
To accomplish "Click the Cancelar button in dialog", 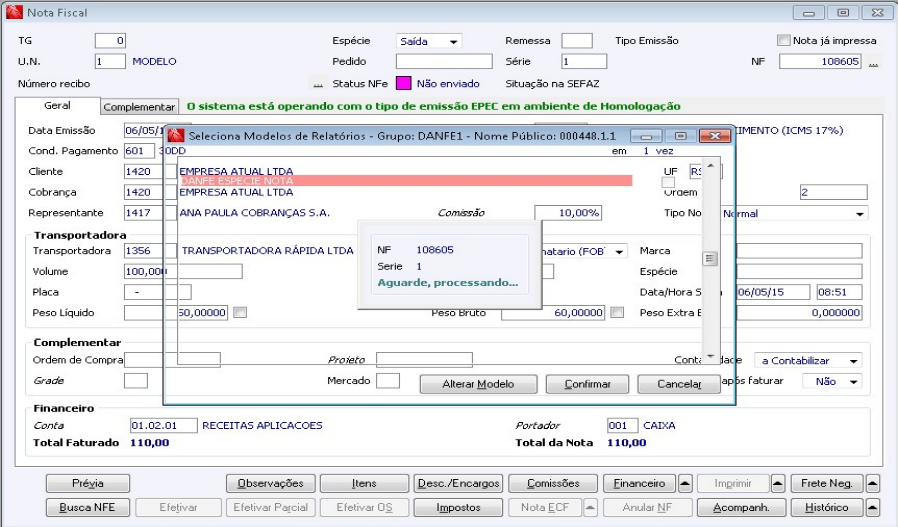I will [x=679, y=384].
